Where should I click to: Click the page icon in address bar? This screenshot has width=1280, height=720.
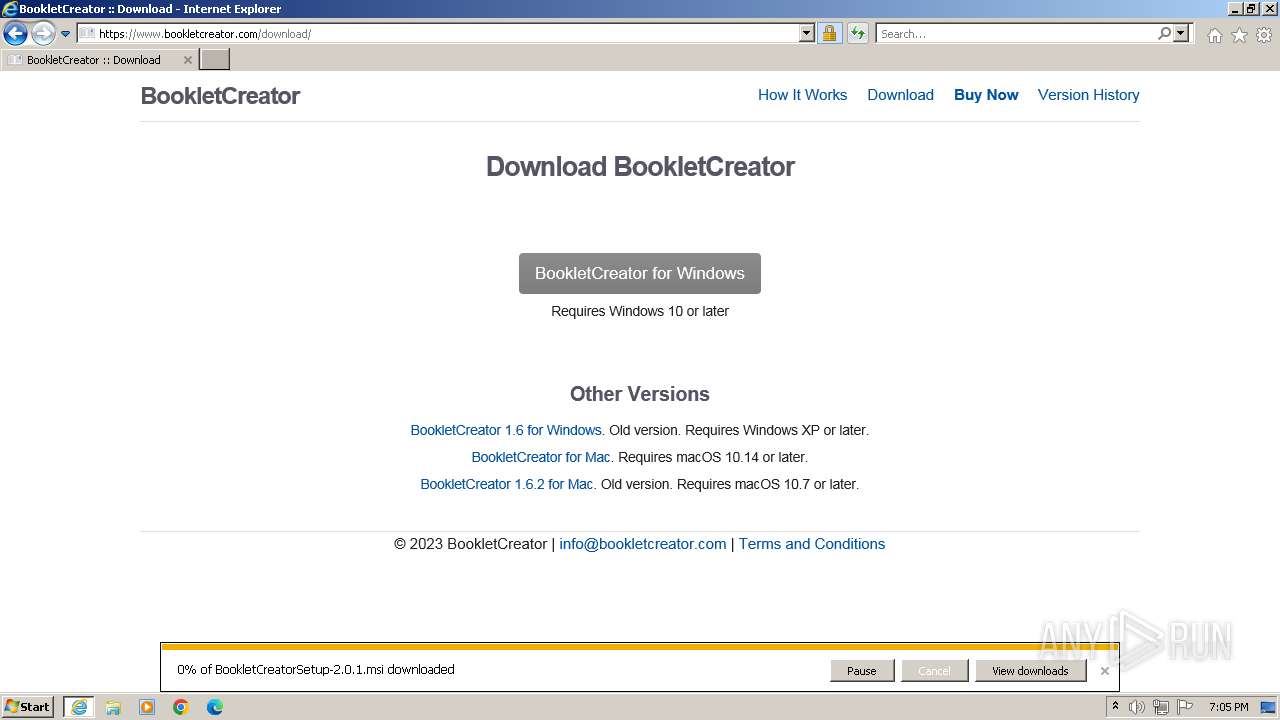point(87,33)
